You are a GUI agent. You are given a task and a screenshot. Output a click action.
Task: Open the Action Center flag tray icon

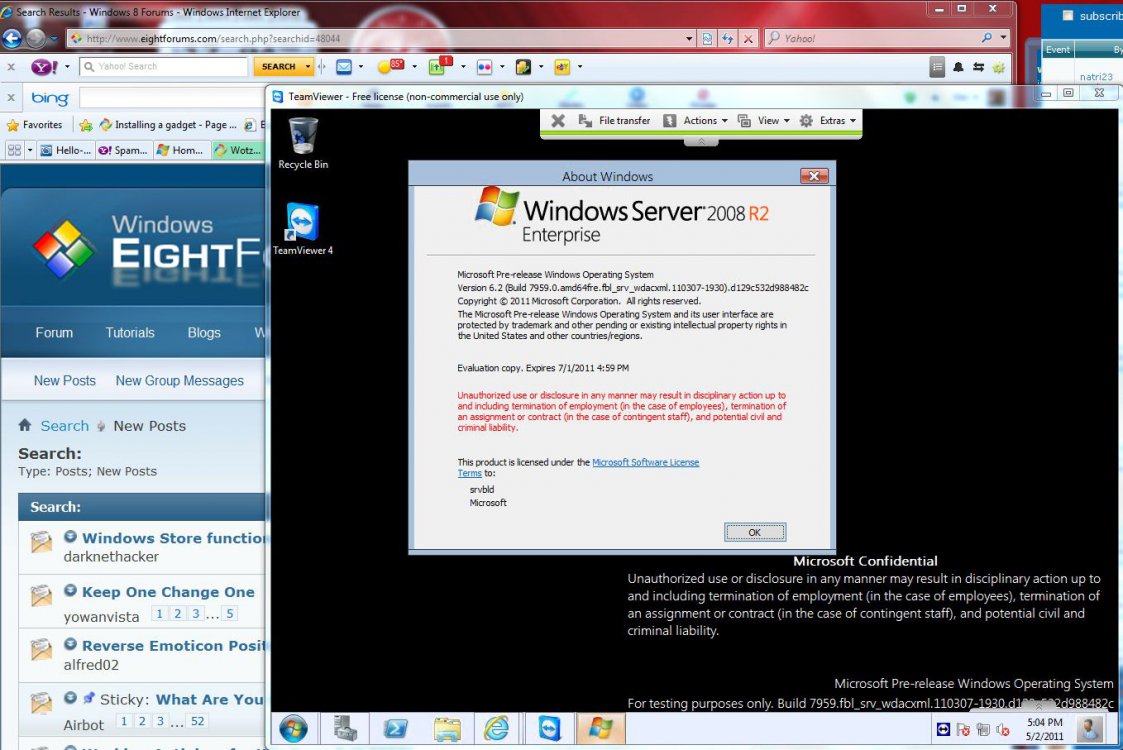pyautogui.click(x=963, y=730)
